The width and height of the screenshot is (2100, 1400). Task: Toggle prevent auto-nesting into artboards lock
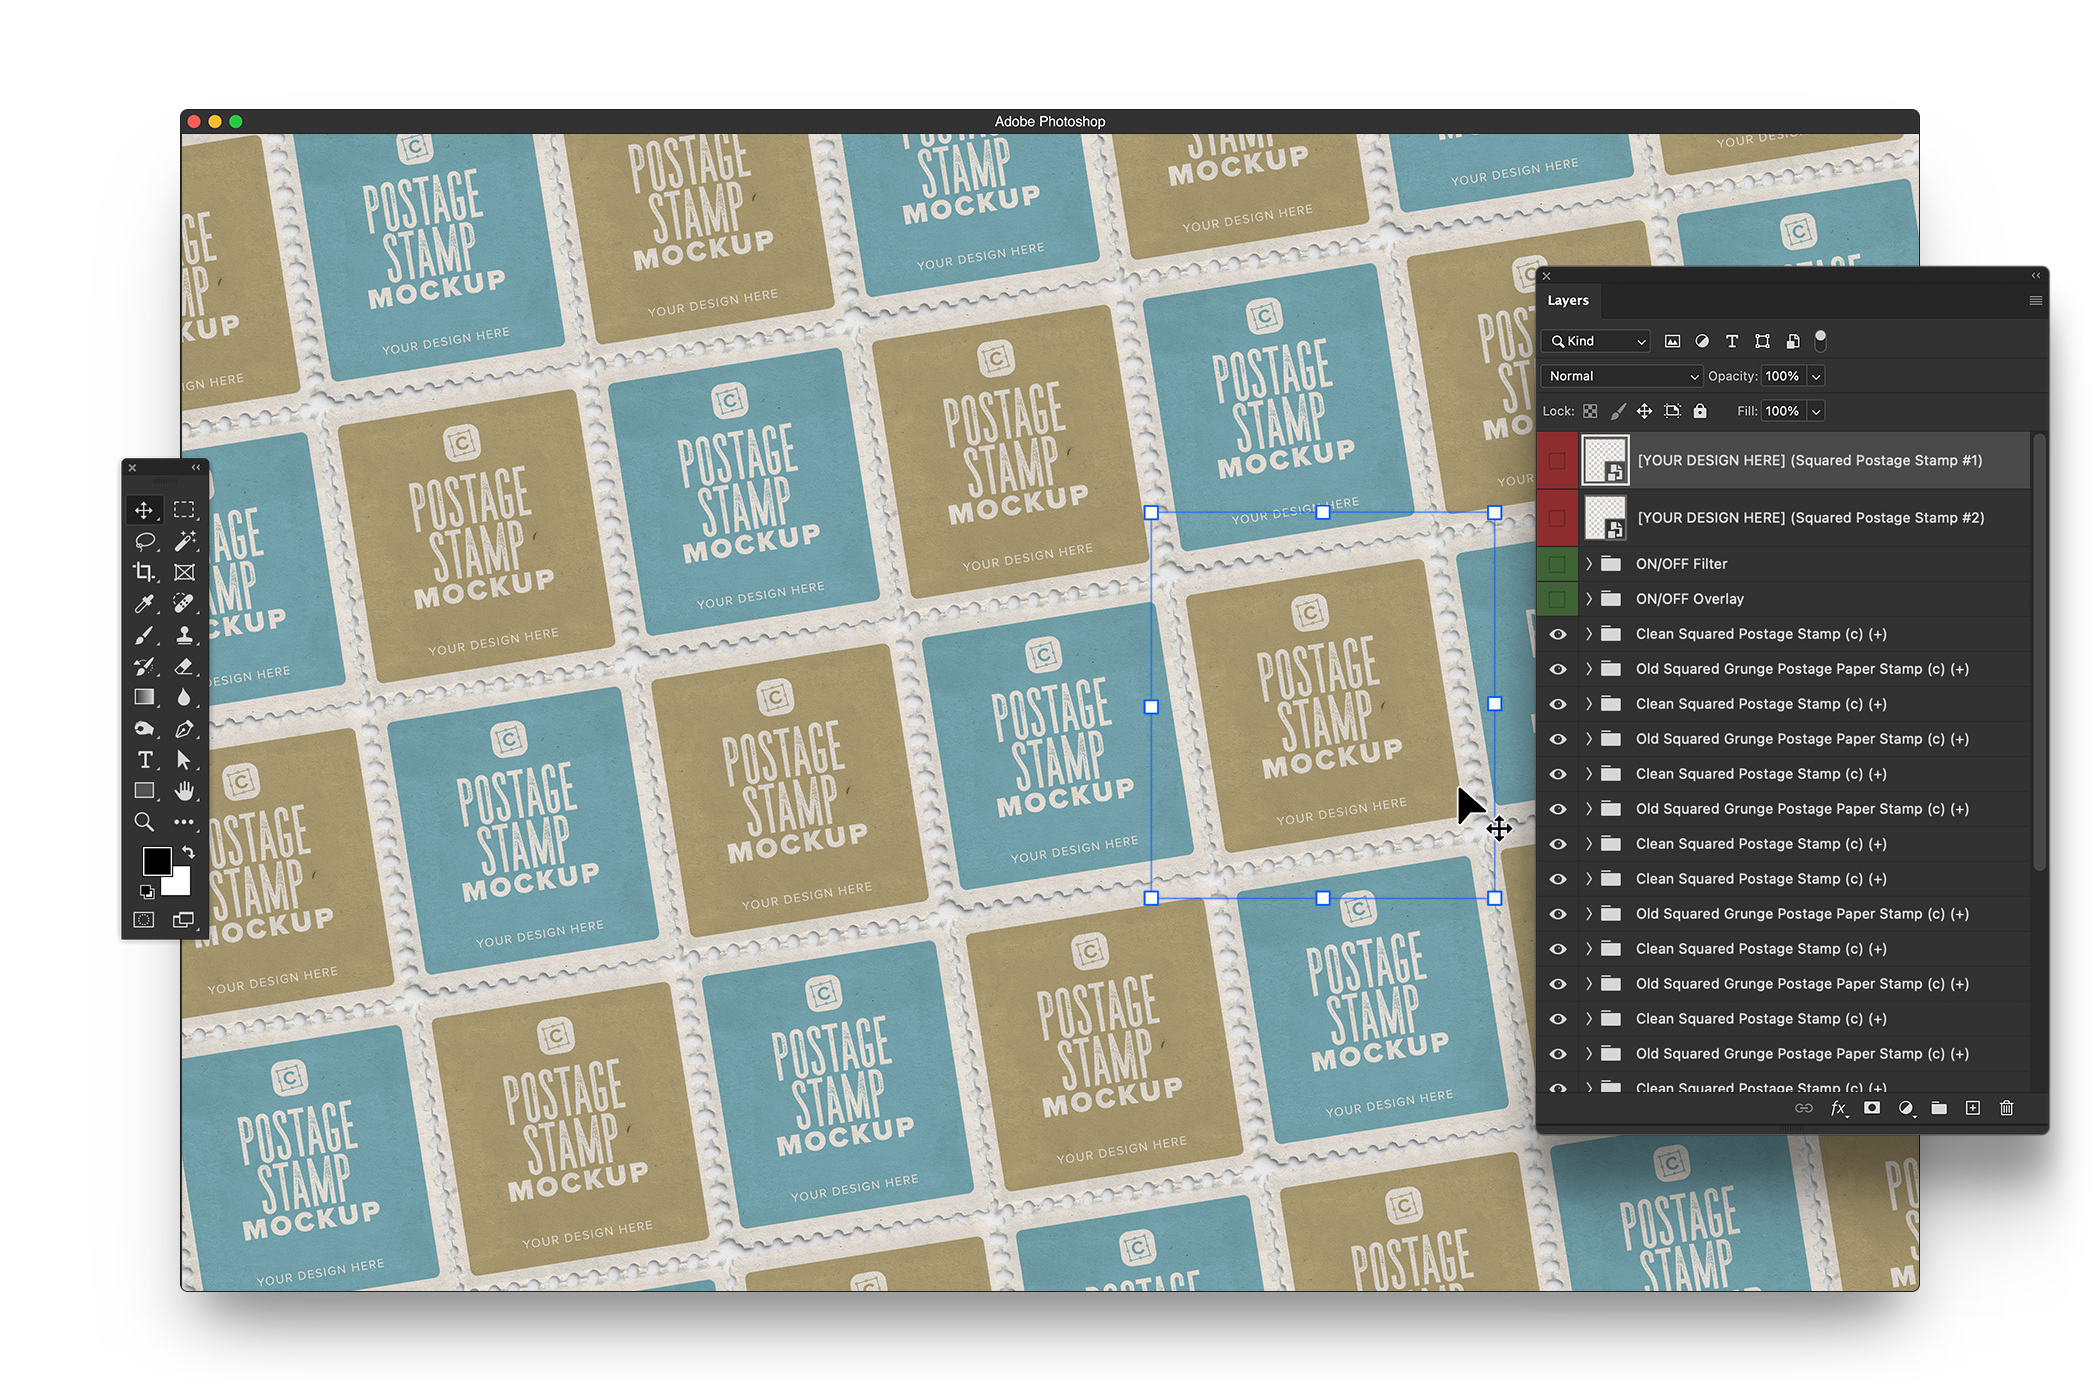tap(1672, 411)
